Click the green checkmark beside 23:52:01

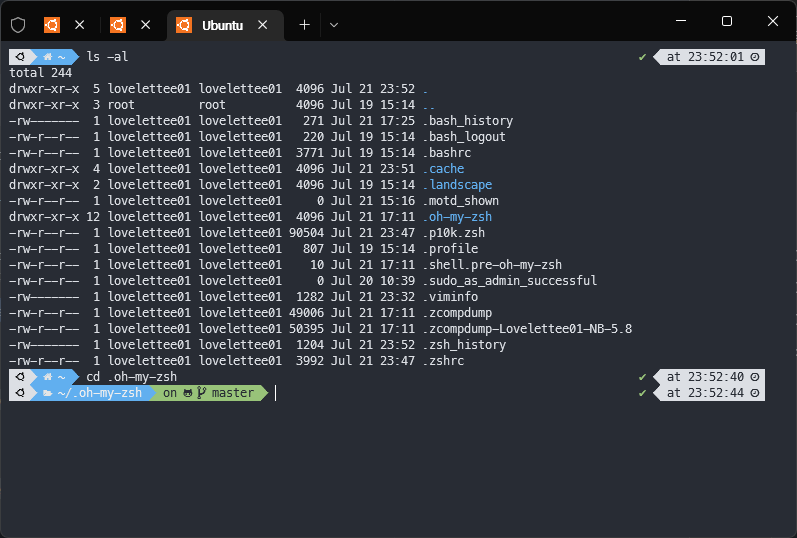pos(642,57)
